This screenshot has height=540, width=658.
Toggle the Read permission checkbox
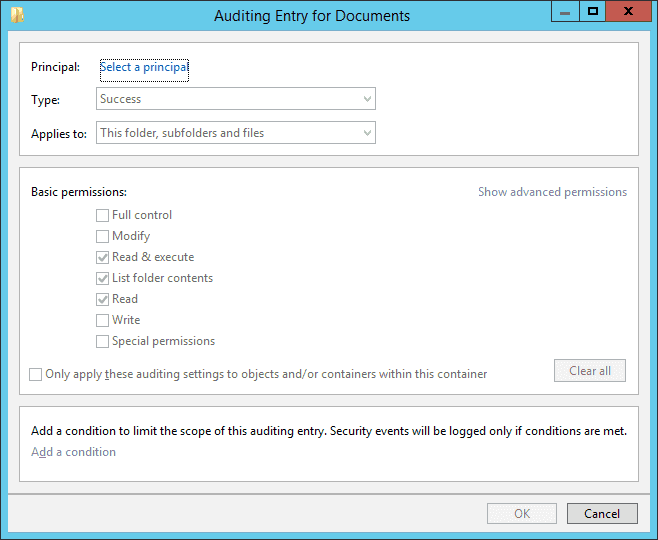[103, 299]
